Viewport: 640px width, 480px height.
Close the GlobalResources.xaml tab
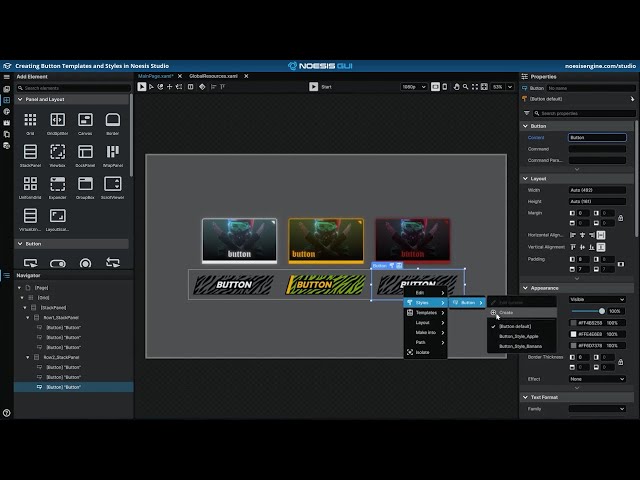pos(246,76)
